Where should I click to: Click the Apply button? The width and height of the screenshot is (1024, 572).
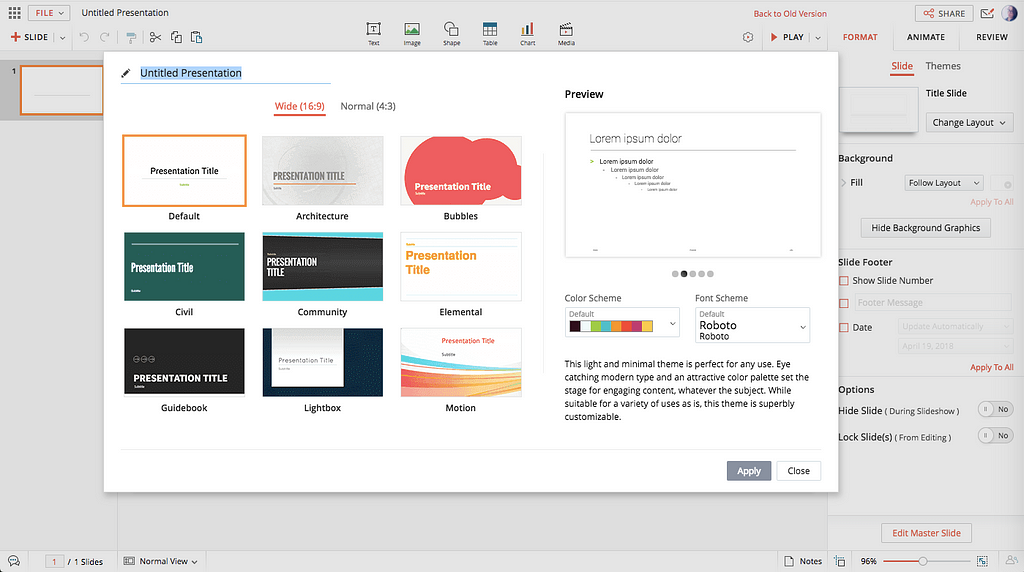(748, 471)
